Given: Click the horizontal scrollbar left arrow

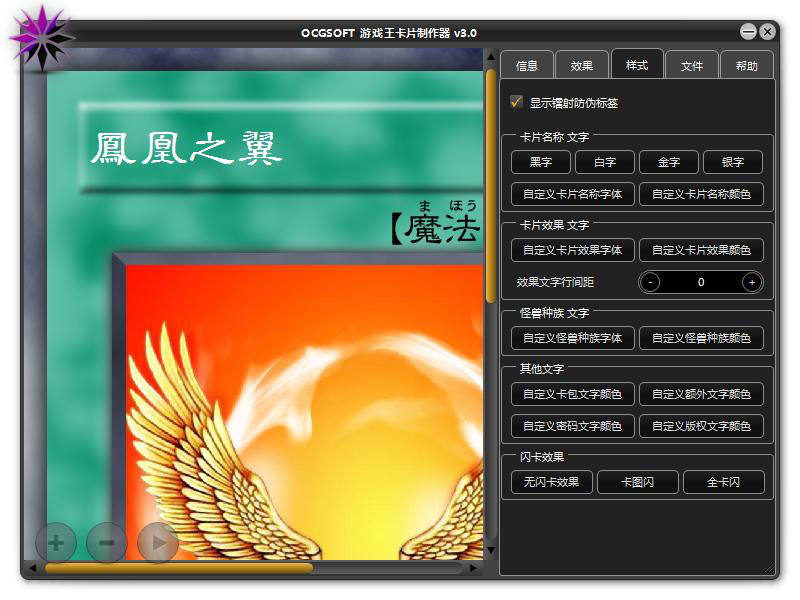Looking at the screenshot, I should [x=33, y=567].
